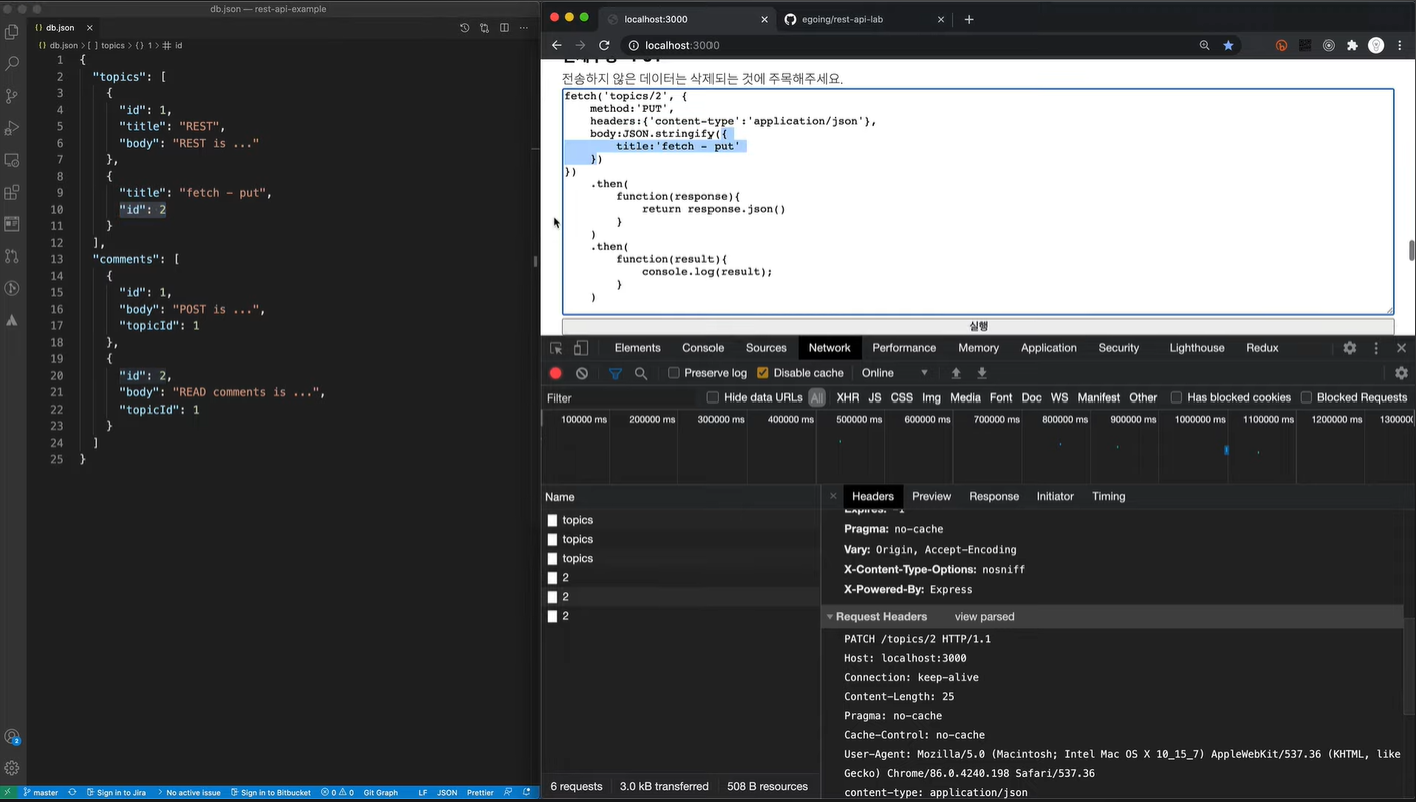Go back in the Chrome browser
Image resolution: width=1416 pixels, height=802 pixels.
pyautogui.click(x=557, y=45)
